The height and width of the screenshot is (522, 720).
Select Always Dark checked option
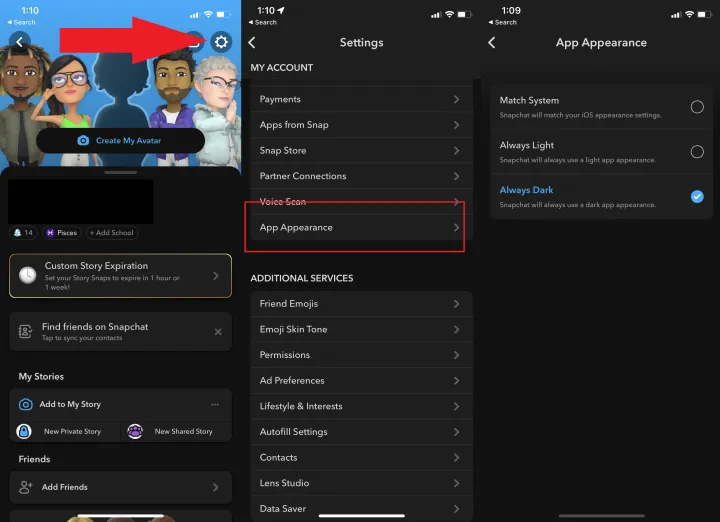[x=697, y=197]
